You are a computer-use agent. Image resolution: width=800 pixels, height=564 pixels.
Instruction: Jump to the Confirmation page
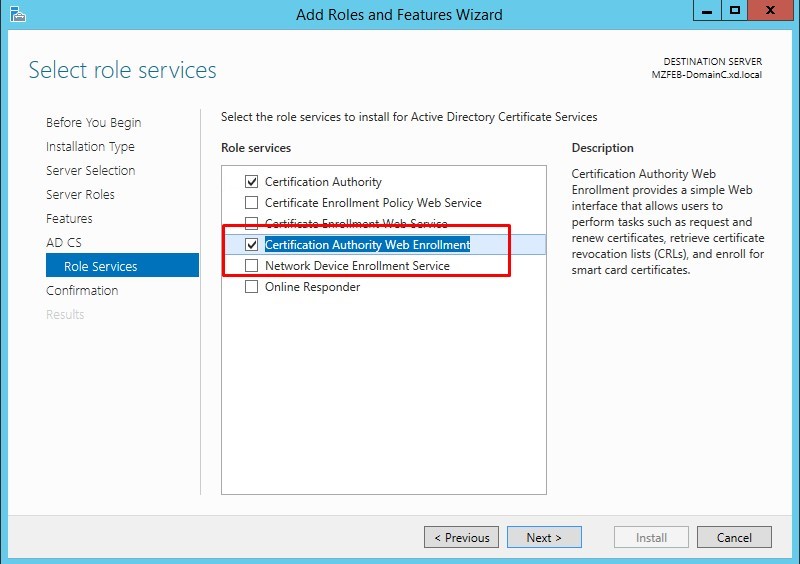click(x=82, y=291)
